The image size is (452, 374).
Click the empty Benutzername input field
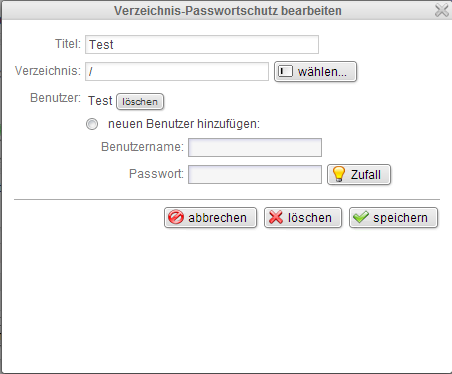coord(255,147)
